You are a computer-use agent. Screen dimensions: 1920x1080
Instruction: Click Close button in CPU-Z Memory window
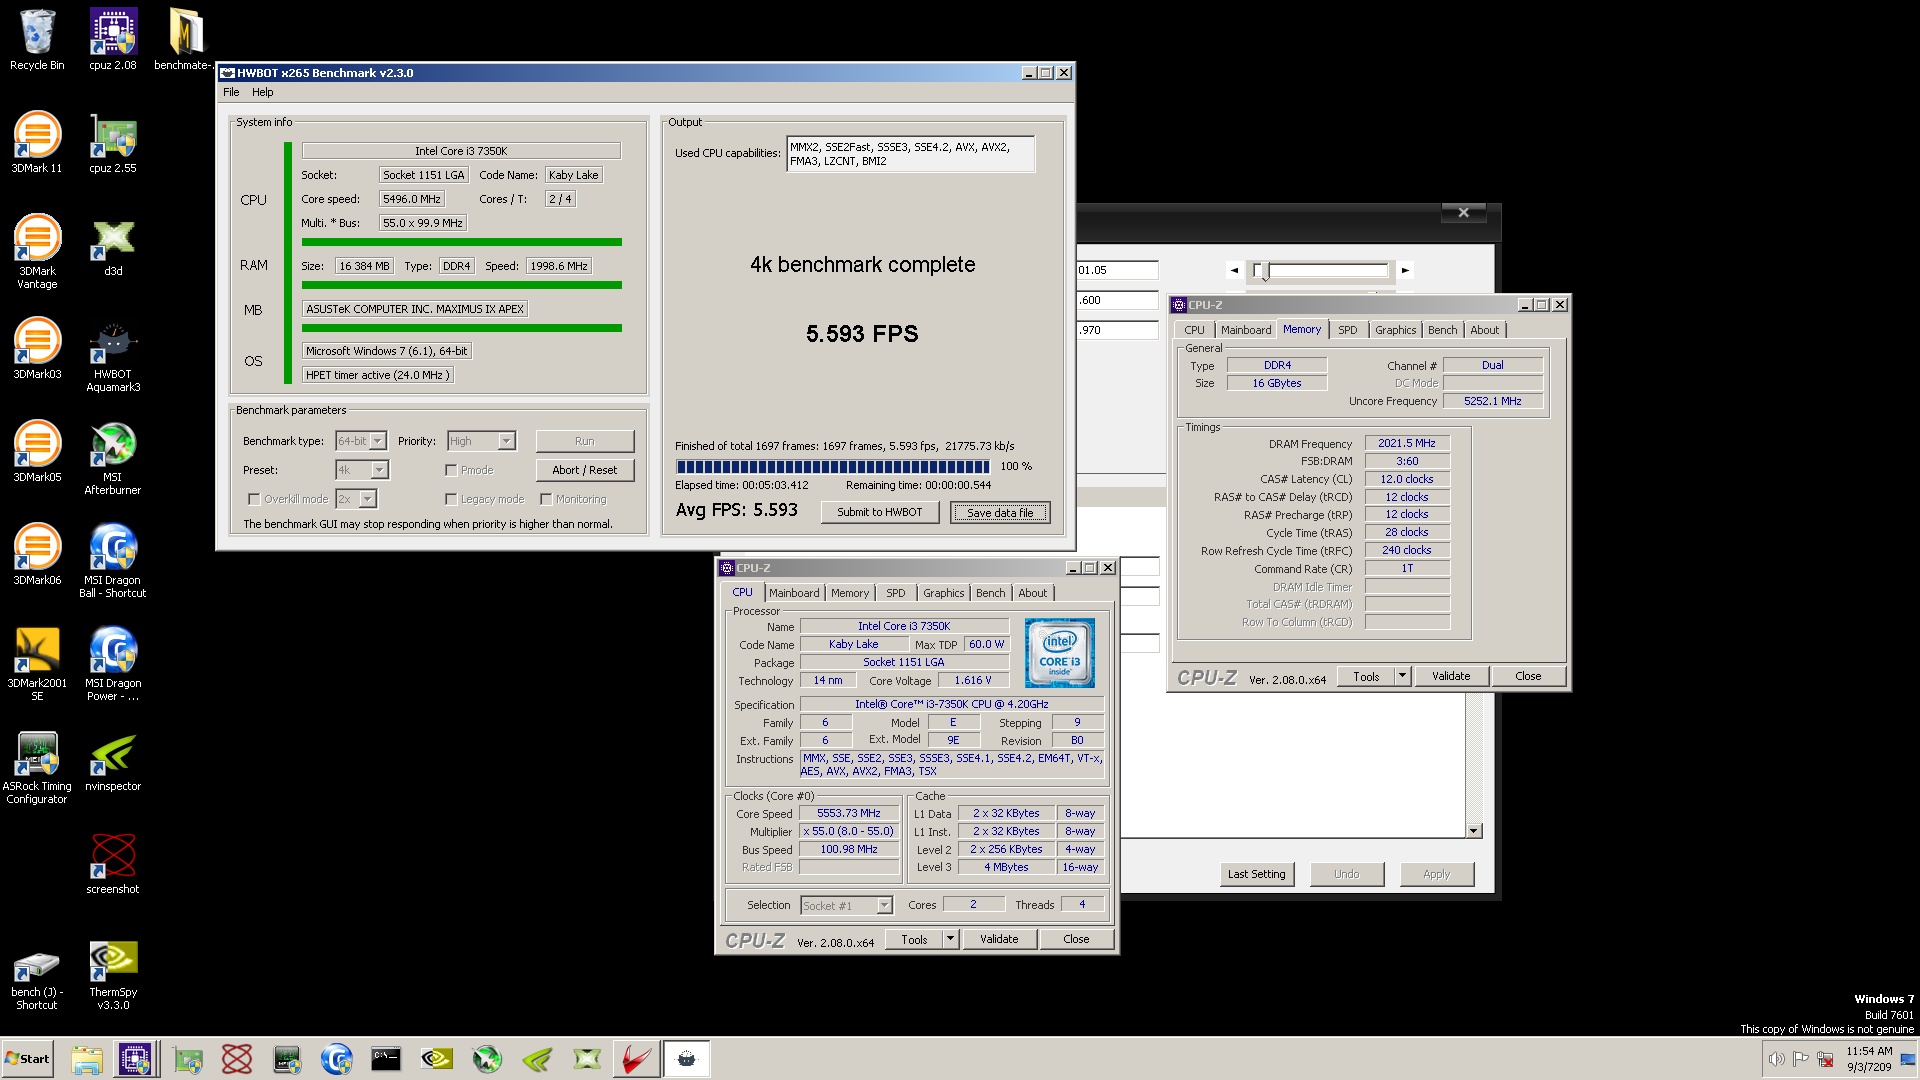tap(1528, 676)
